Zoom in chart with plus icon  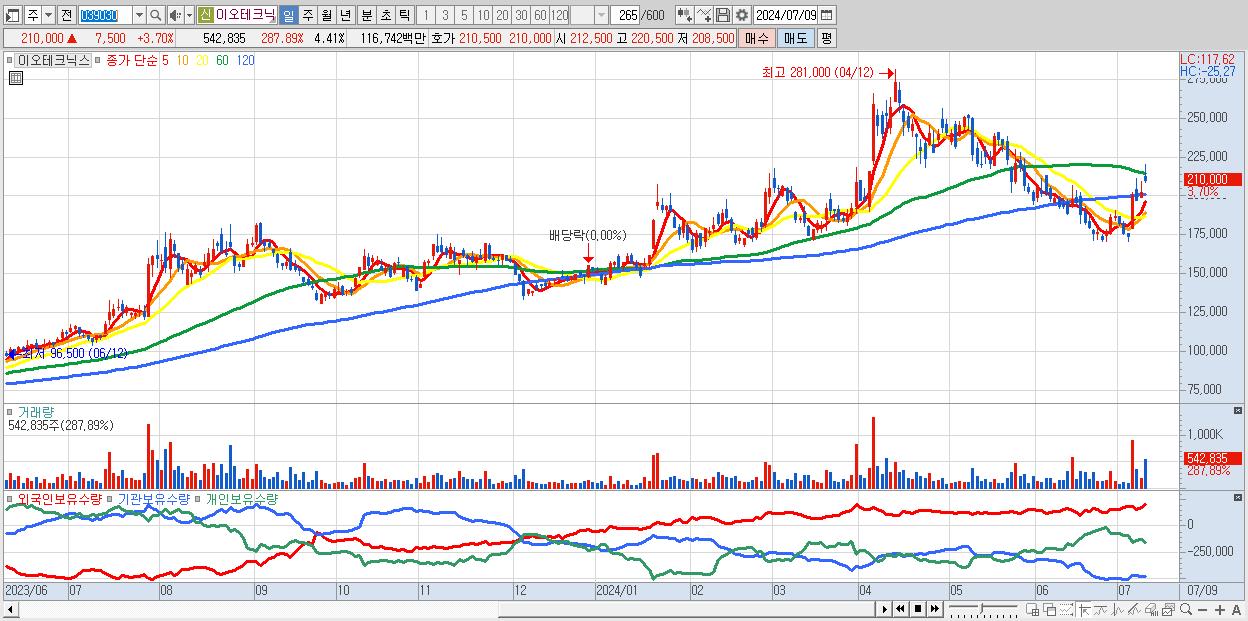(1219, 610)
